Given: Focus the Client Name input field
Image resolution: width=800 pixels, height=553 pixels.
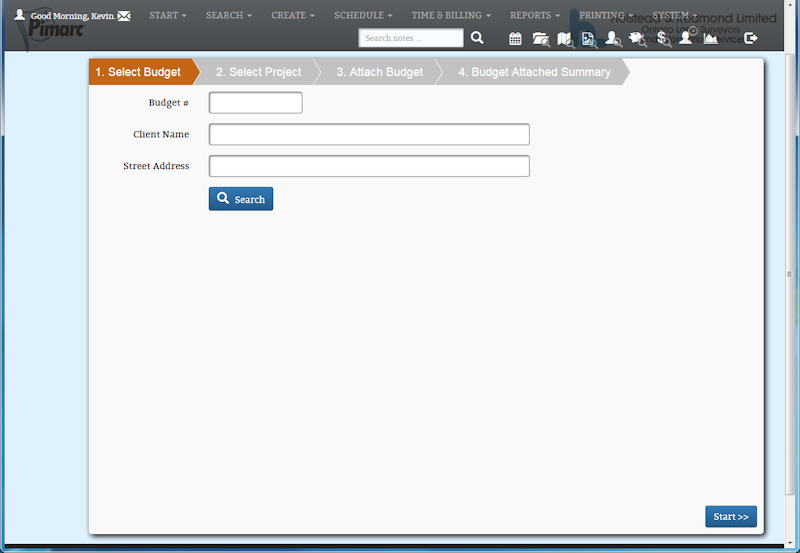Looking at the screenshot, I should pos(369,134).
